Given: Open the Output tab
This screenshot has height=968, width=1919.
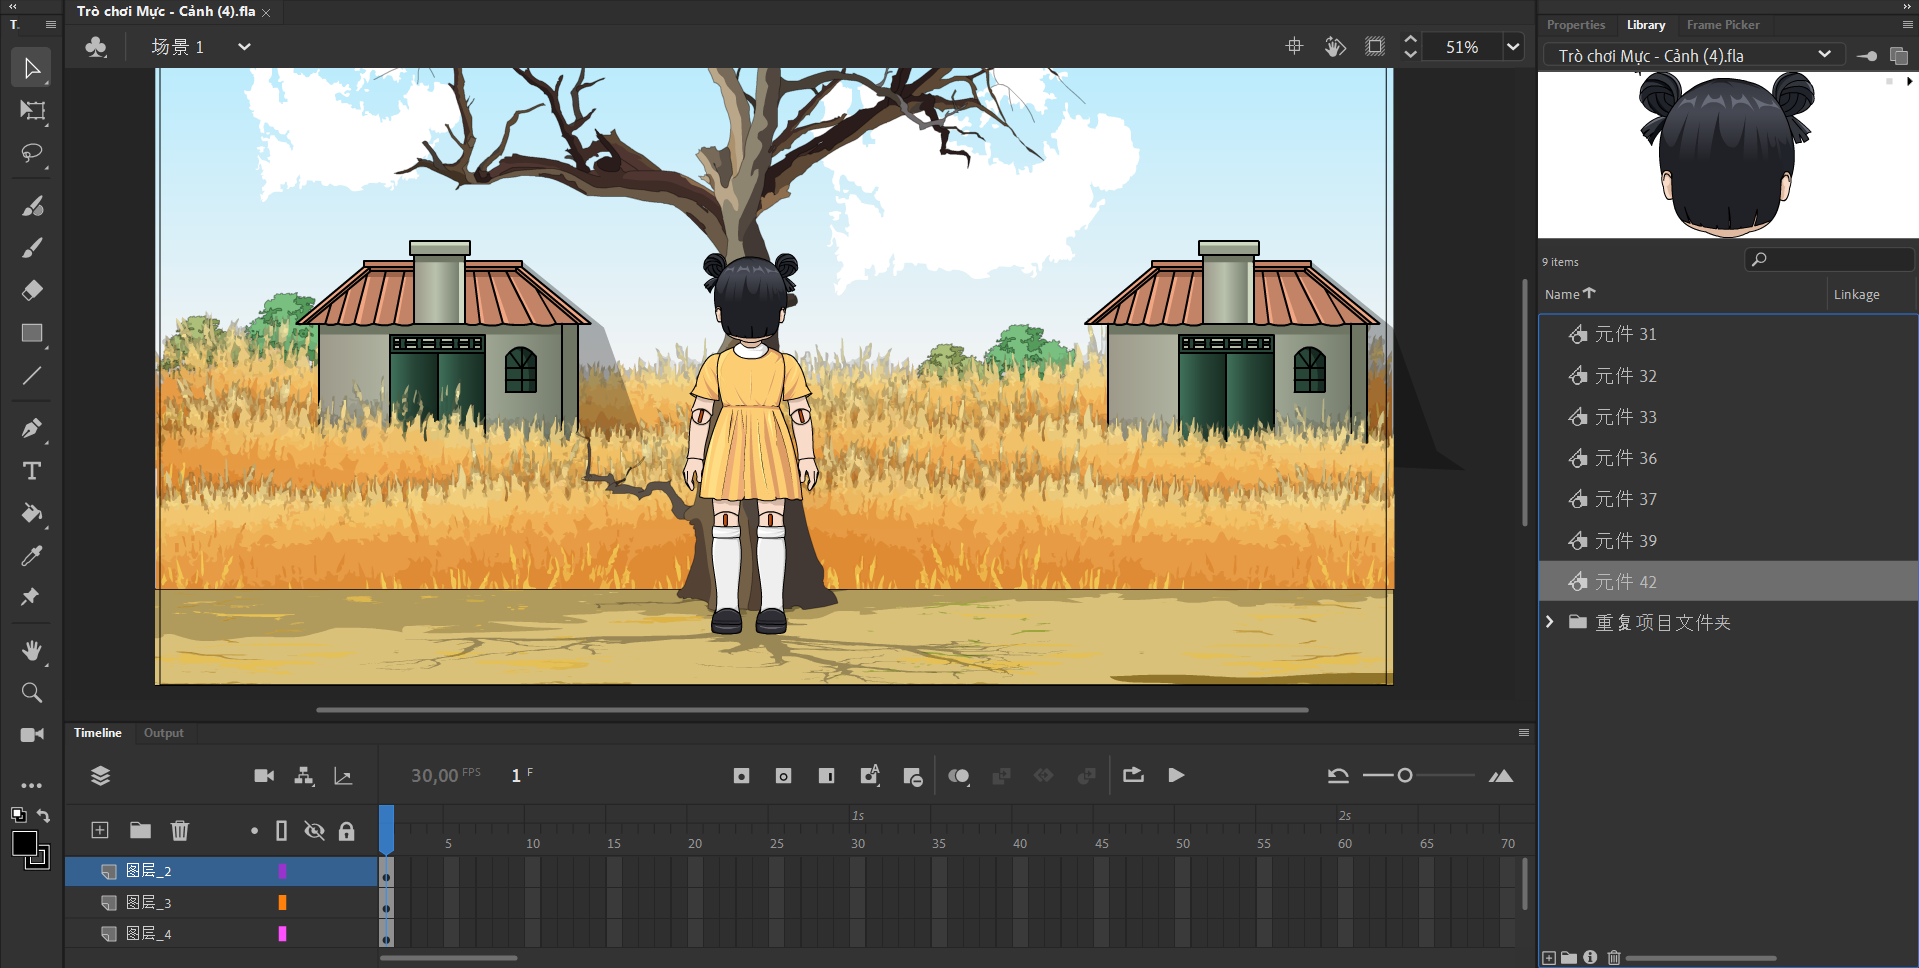Looking at the screenshot, I should click(x=164, y=733).
